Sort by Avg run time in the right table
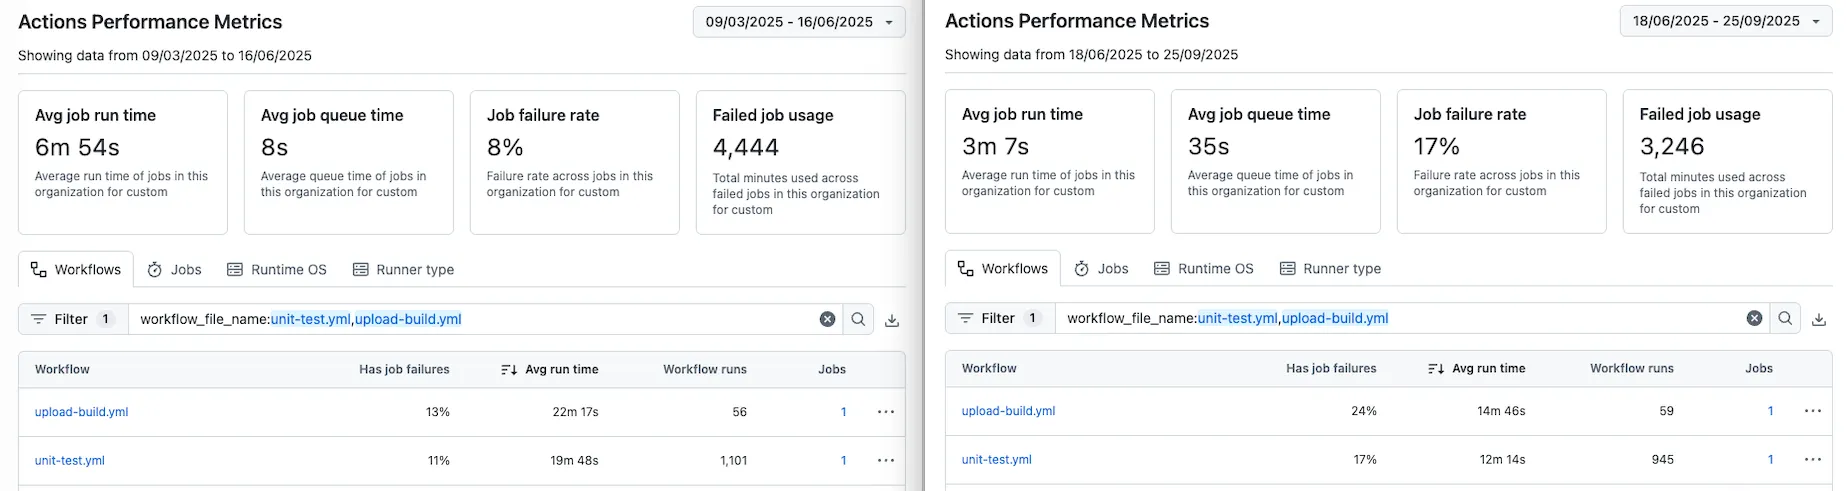The height and width of the screenshot is (491, 1846). coord(1477,369)
